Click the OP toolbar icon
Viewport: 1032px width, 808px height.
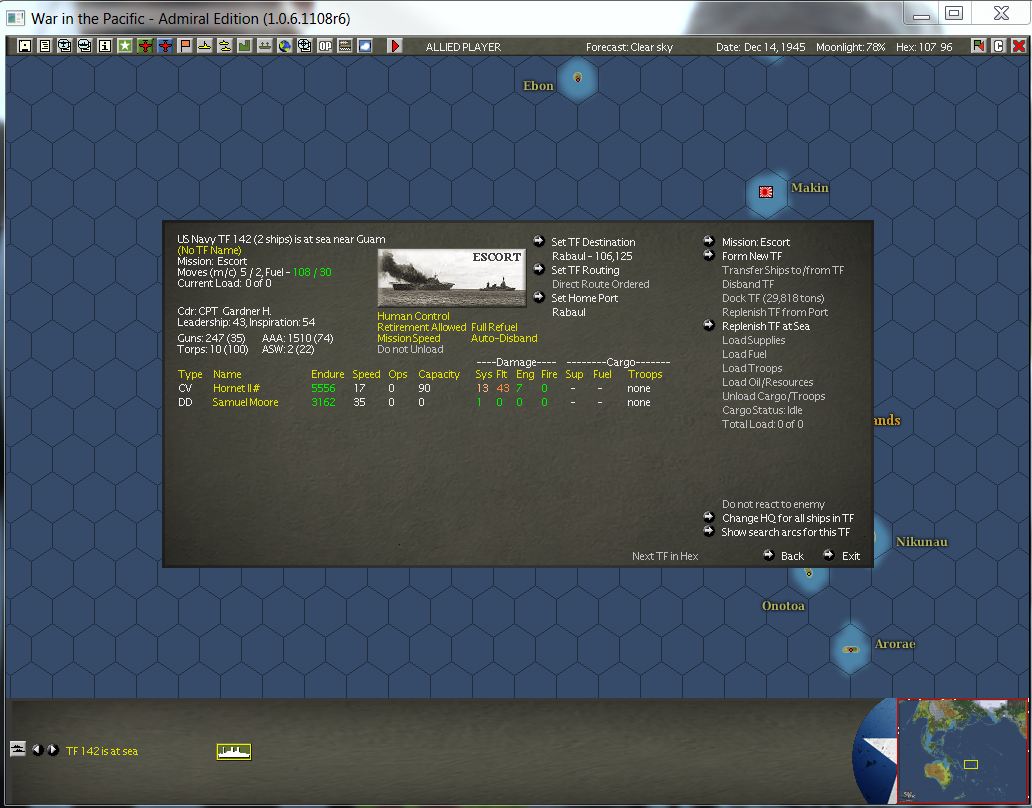[x=324, y=46]
